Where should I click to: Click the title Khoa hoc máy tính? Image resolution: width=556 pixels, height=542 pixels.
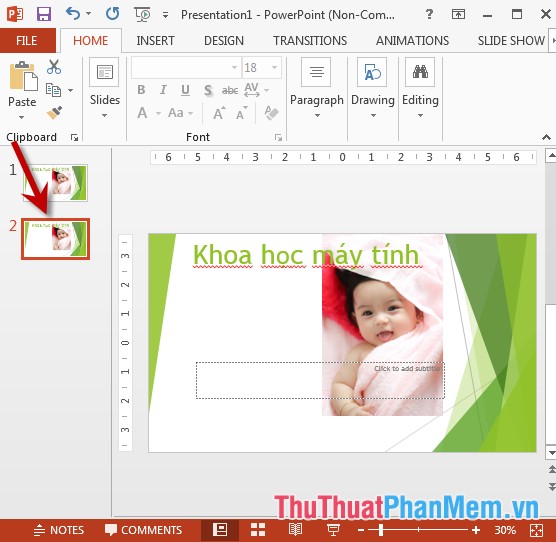(306, 255)
